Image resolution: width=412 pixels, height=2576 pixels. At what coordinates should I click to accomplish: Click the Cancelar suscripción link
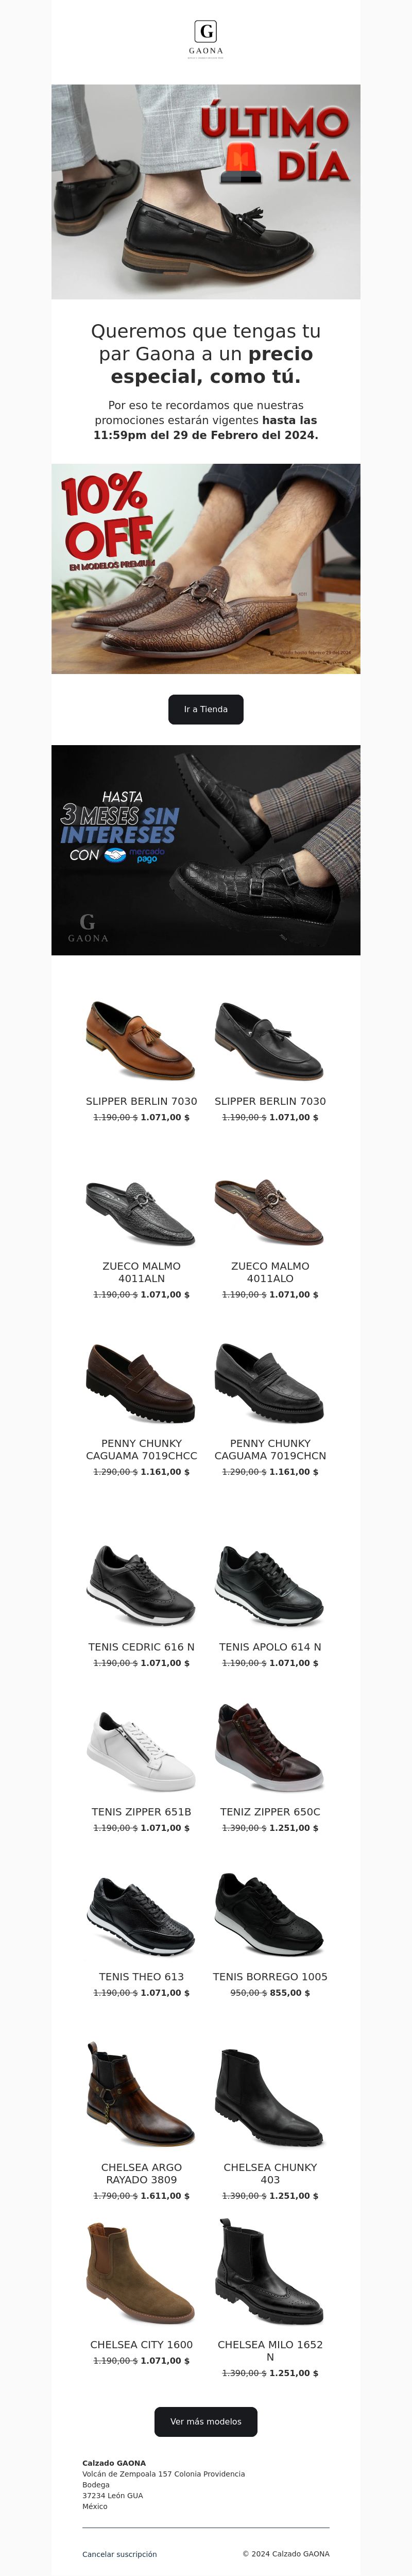coord(119,2554)
